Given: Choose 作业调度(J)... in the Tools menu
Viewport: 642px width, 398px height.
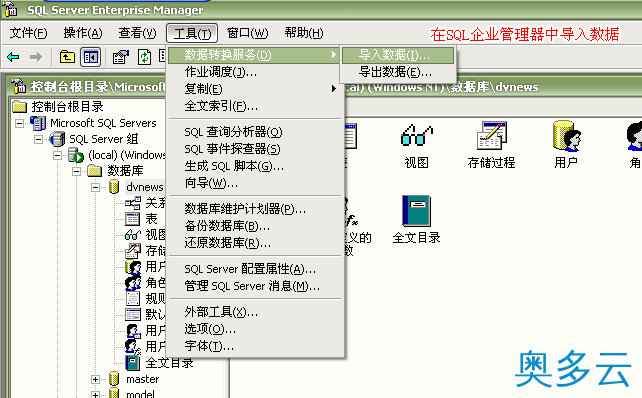Looking at the screenshot, I should tap(255, 72).
